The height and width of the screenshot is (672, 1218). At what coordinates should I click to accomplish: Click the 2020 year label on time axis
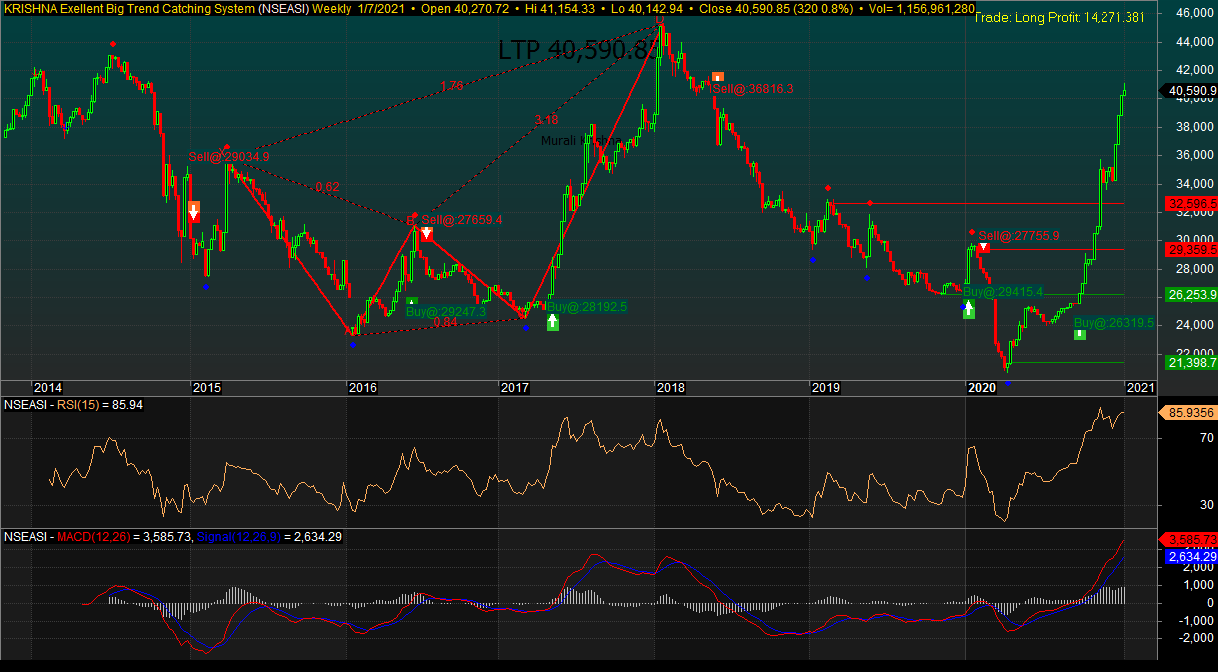983,387
